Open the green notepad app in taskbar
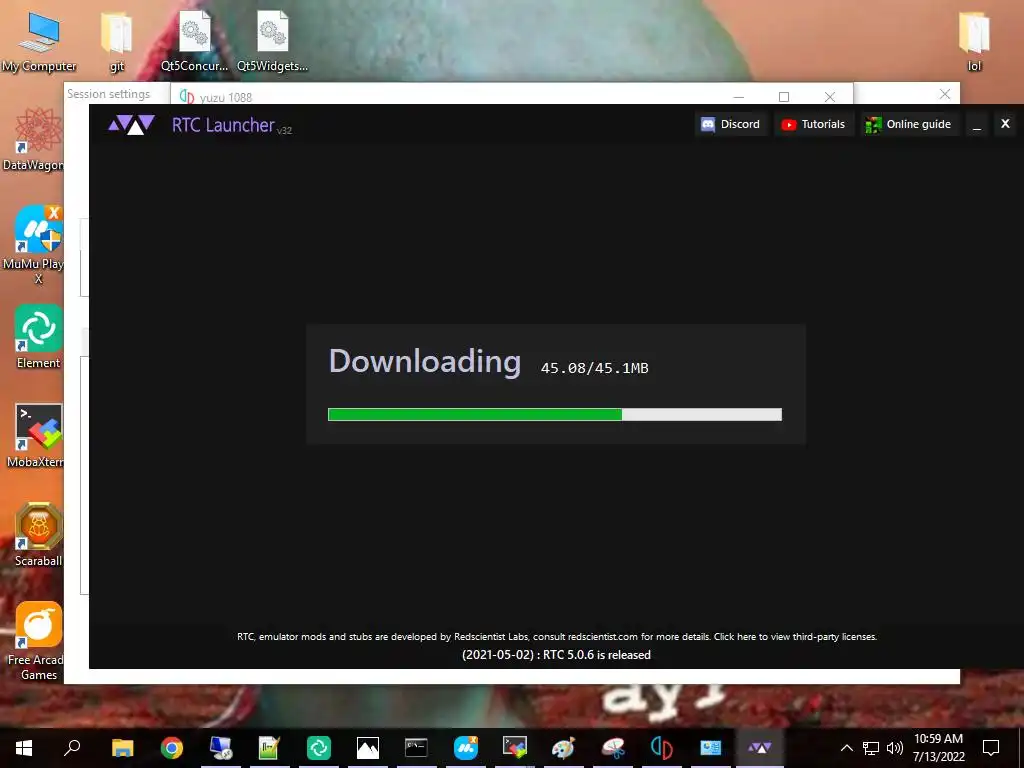 [270, 748]
